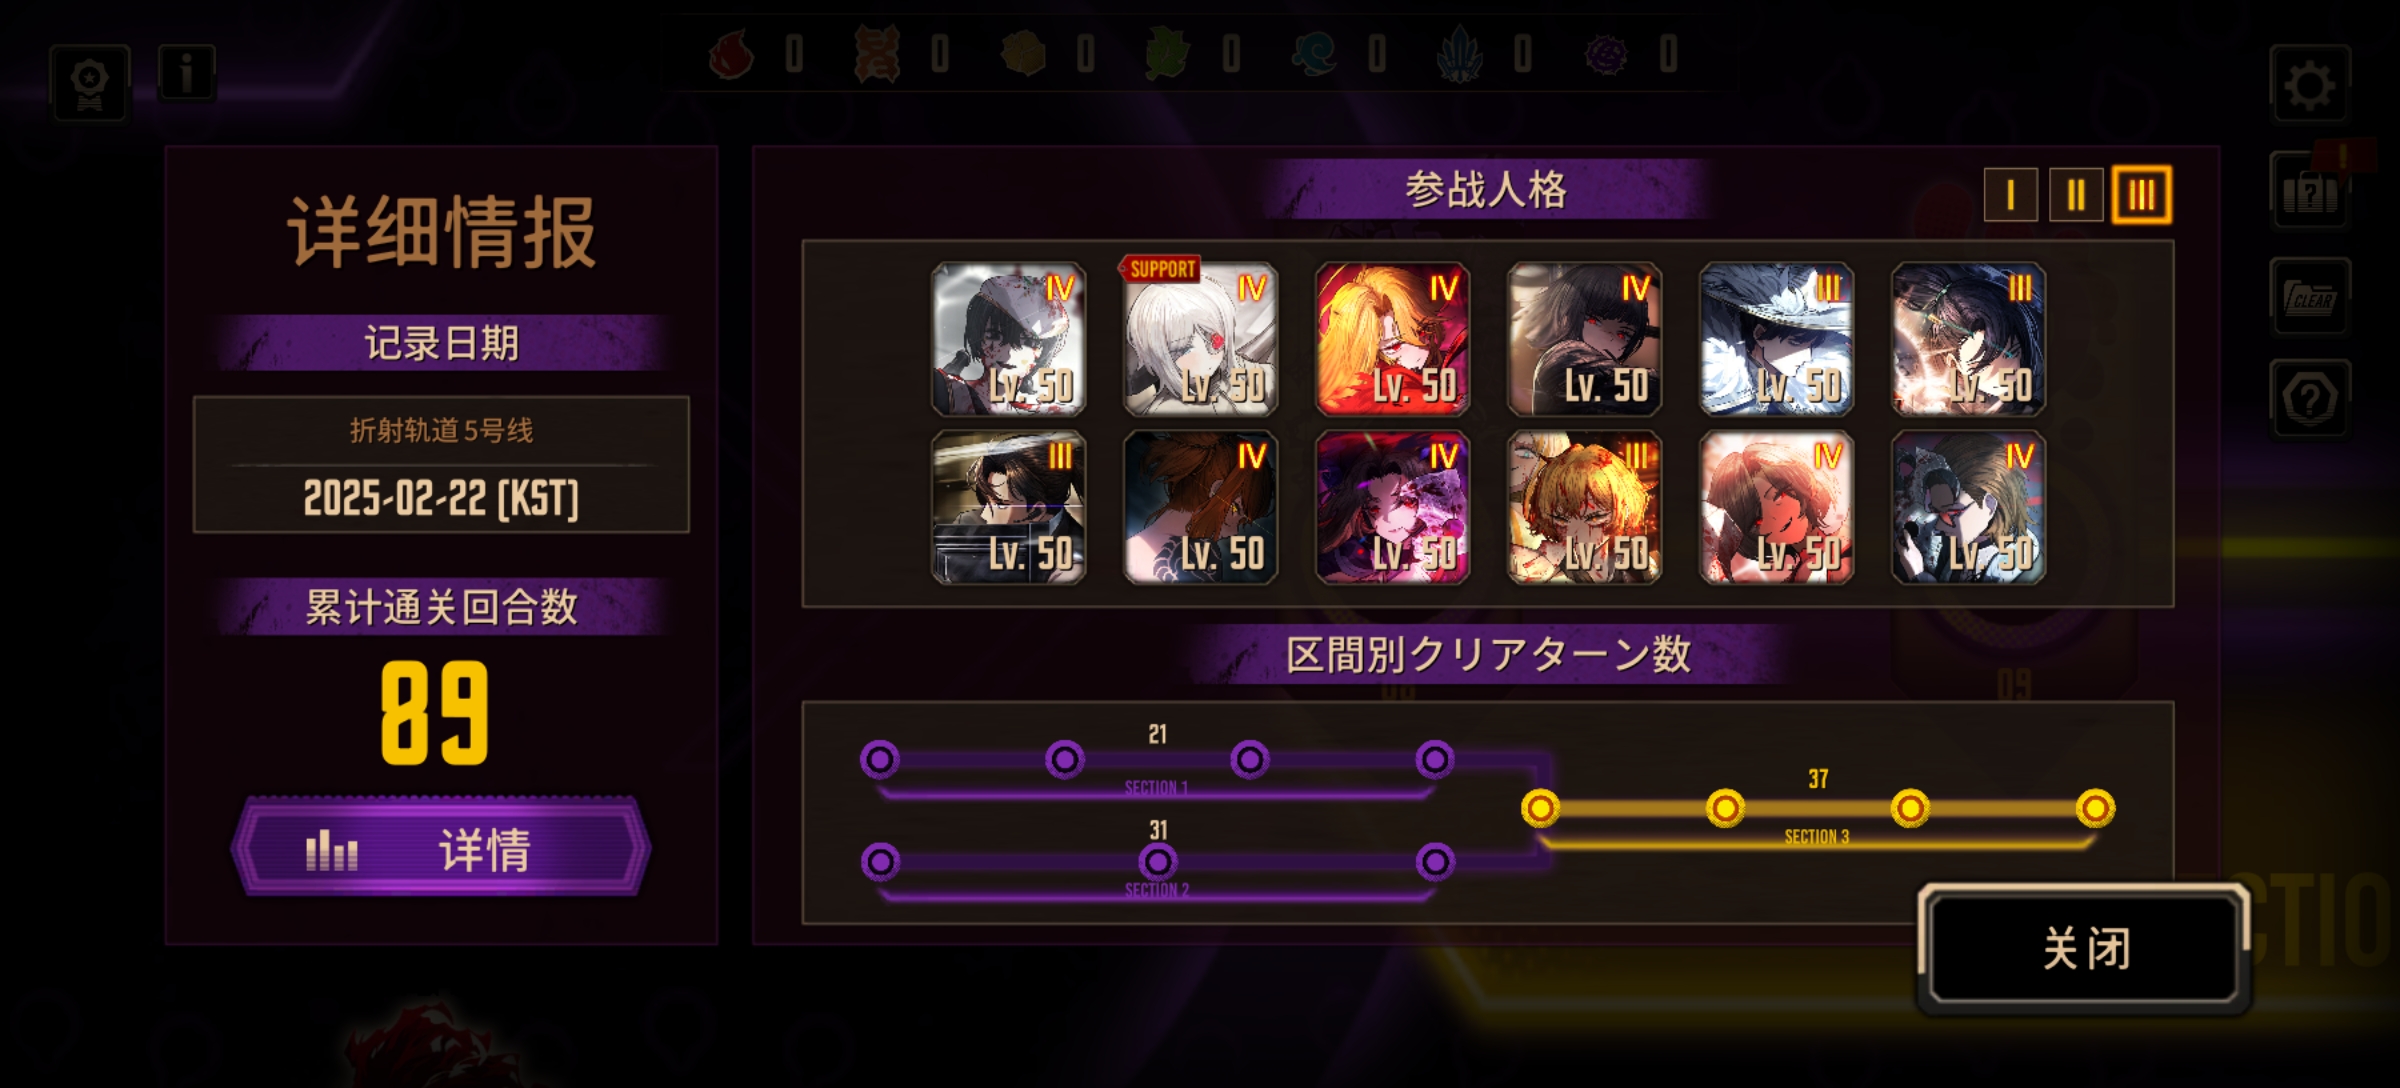Select the feathered-hat identity portrait

[x=1776, y=339]
